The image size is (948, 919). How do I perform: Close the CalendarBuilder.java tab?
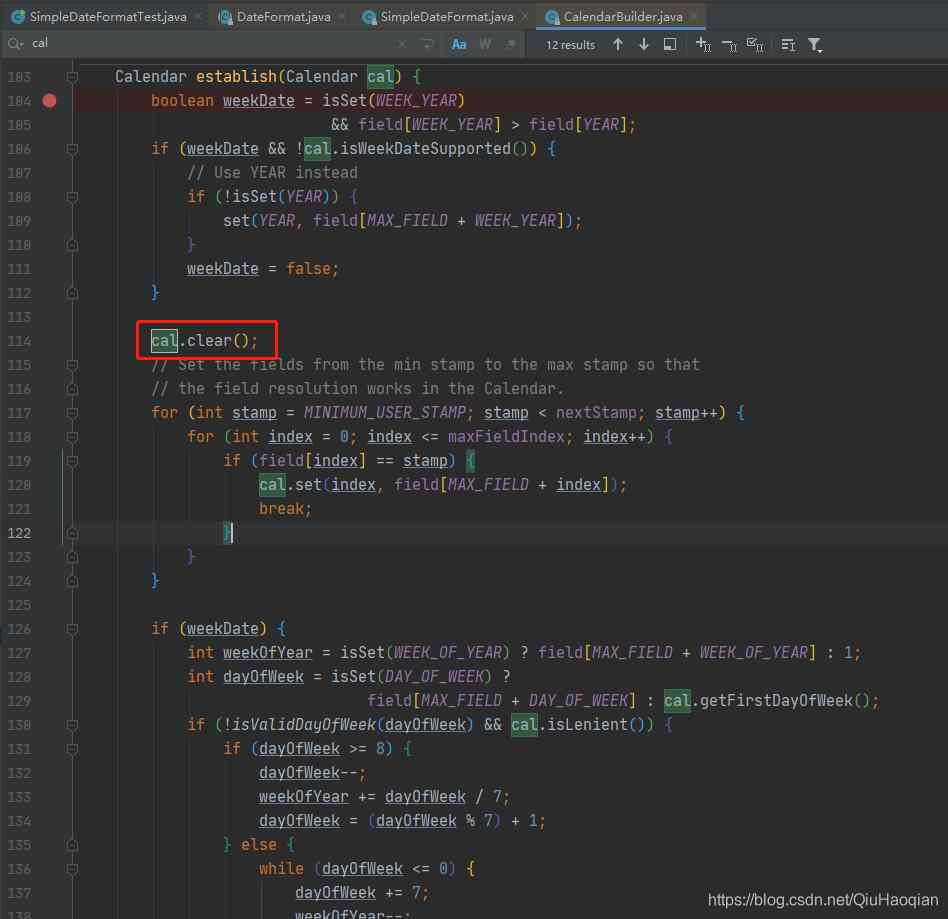click(695, 17)
